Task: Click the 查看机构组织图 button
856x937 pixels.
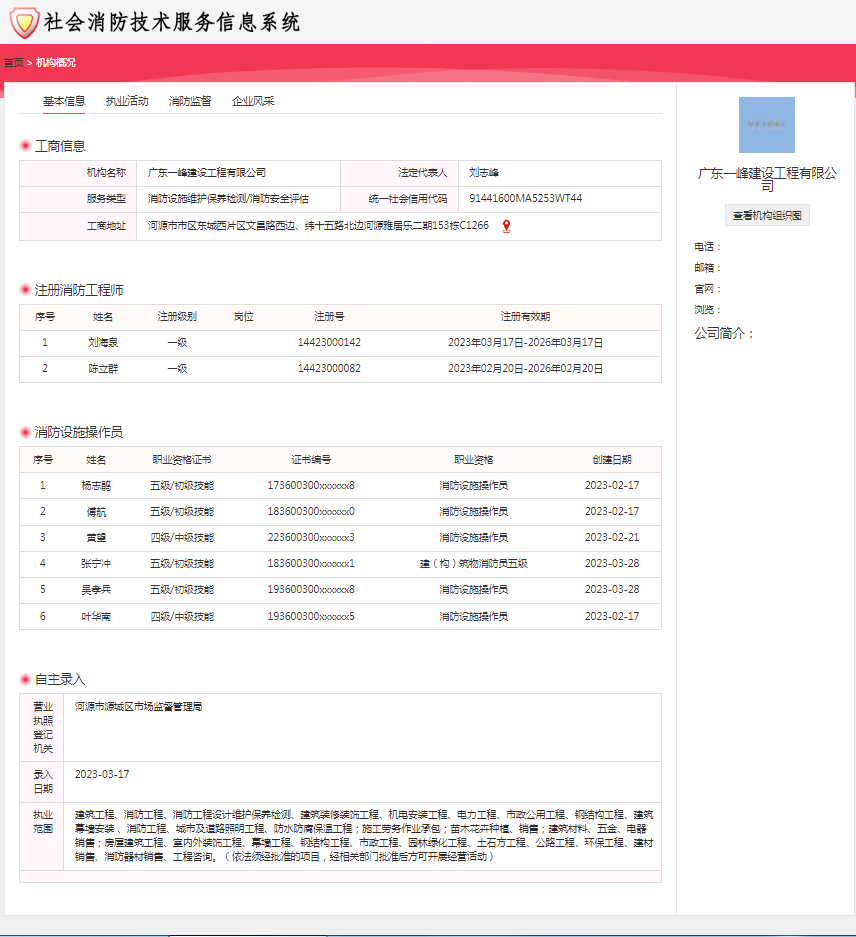Action: (x=767, y=214)
